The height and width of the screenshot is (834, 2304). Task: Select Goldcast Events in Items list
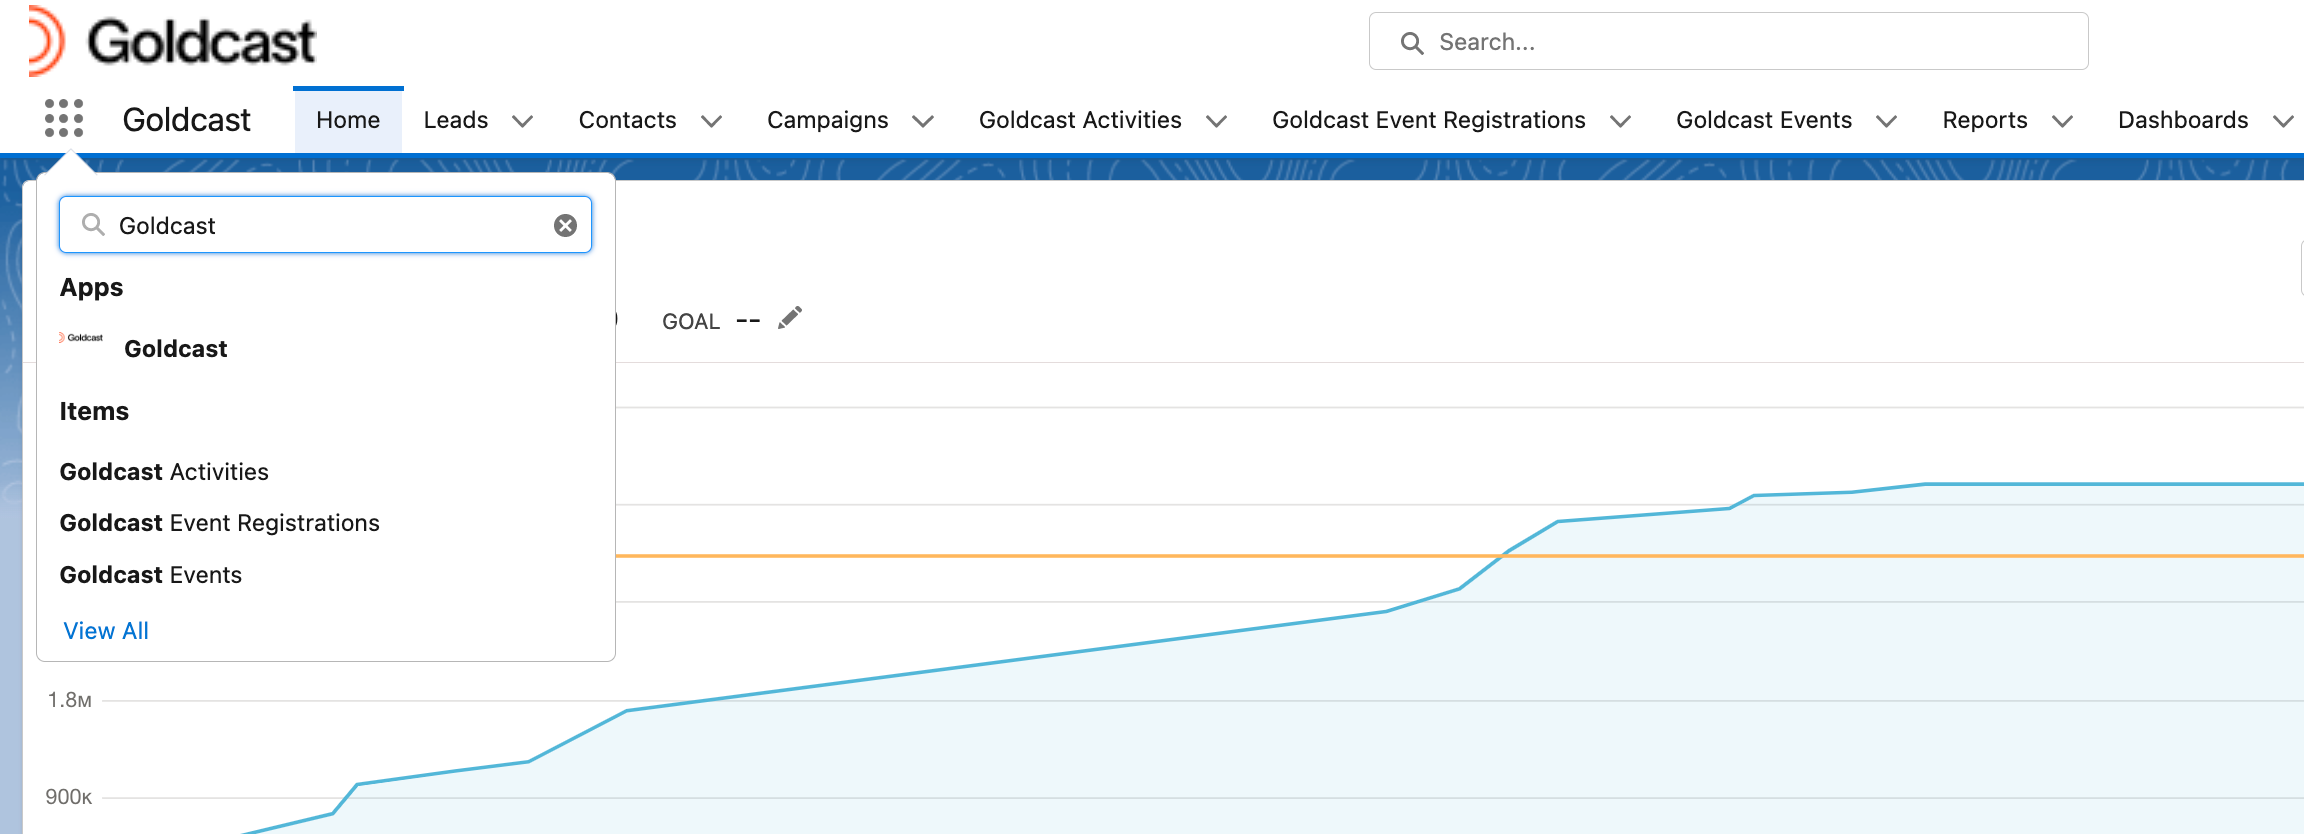(150, 575)
